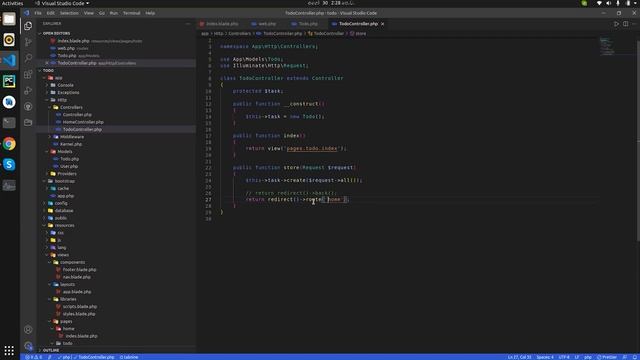This screenshot has width=640, height=360.
Task: Click the tabnine status bar item
Action: [129, 357]
